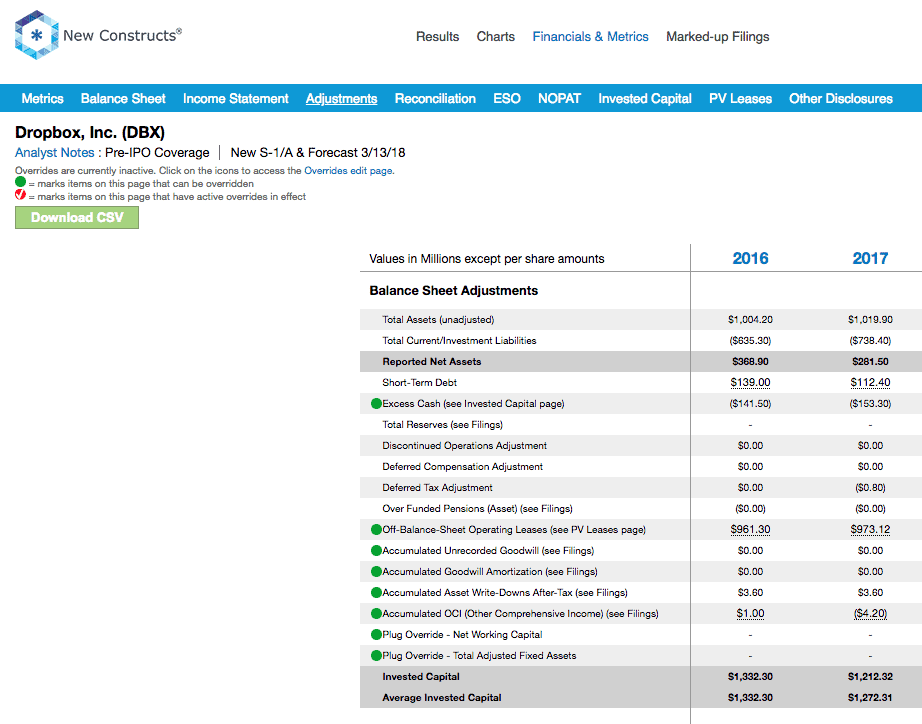This screenshot has height=724, width=922.
Task: Click Total Current/Investment Liabilities row label
Action: 459,341
